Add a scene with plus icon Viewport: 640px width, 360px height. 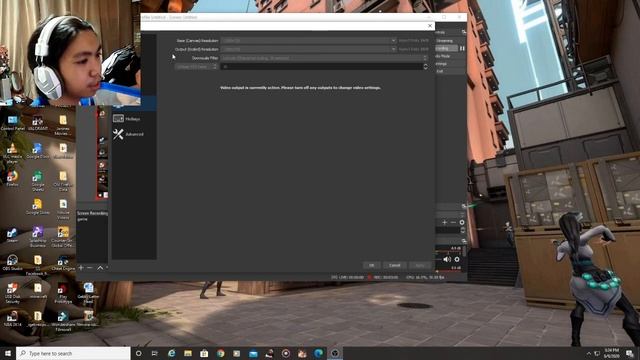[81, 268]
